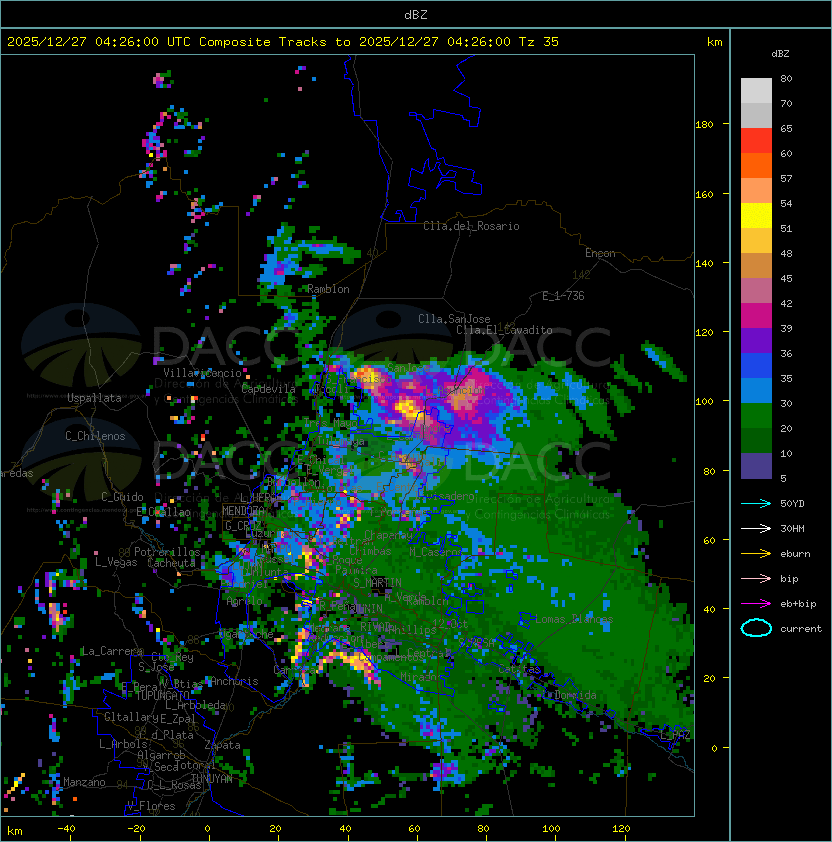Click the V_Flores place label
This screenshot has width=832, height=842.
[151, 806]
